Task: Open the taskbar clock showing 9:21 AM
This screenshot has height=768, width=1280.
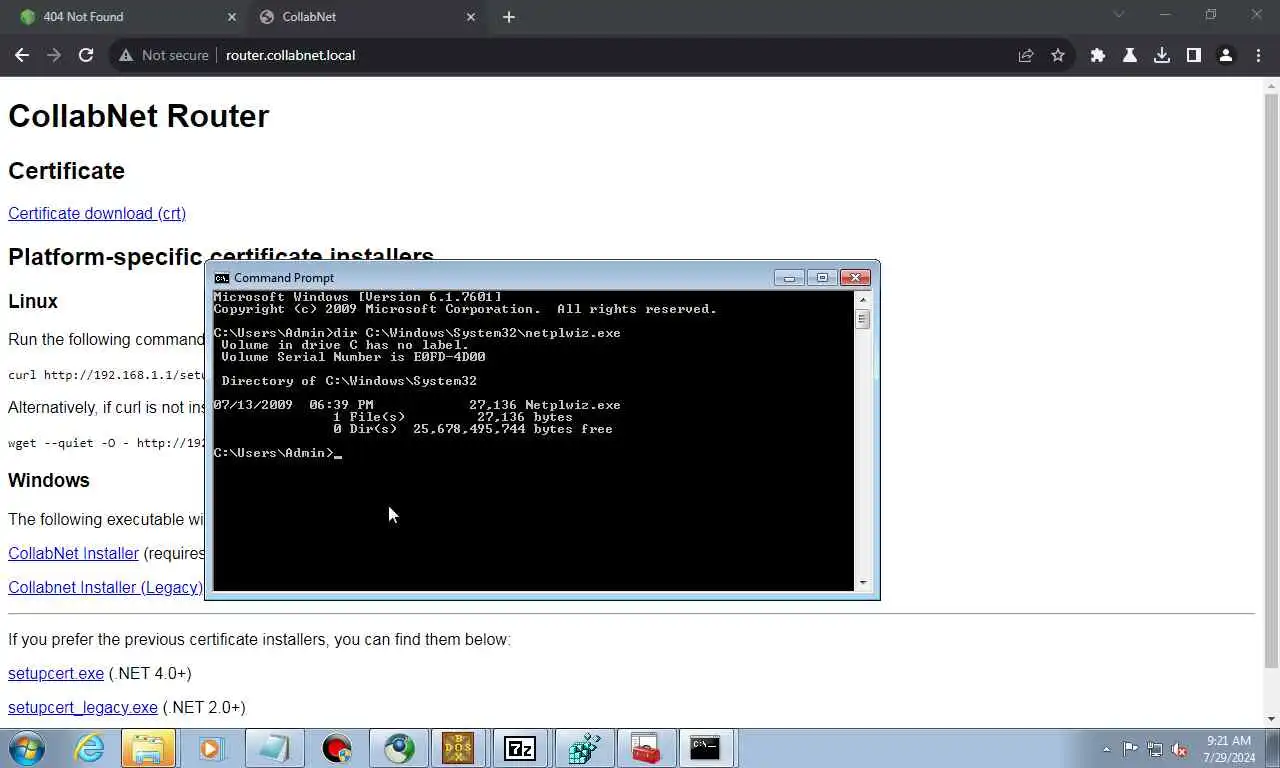Action: (1230, 749)
